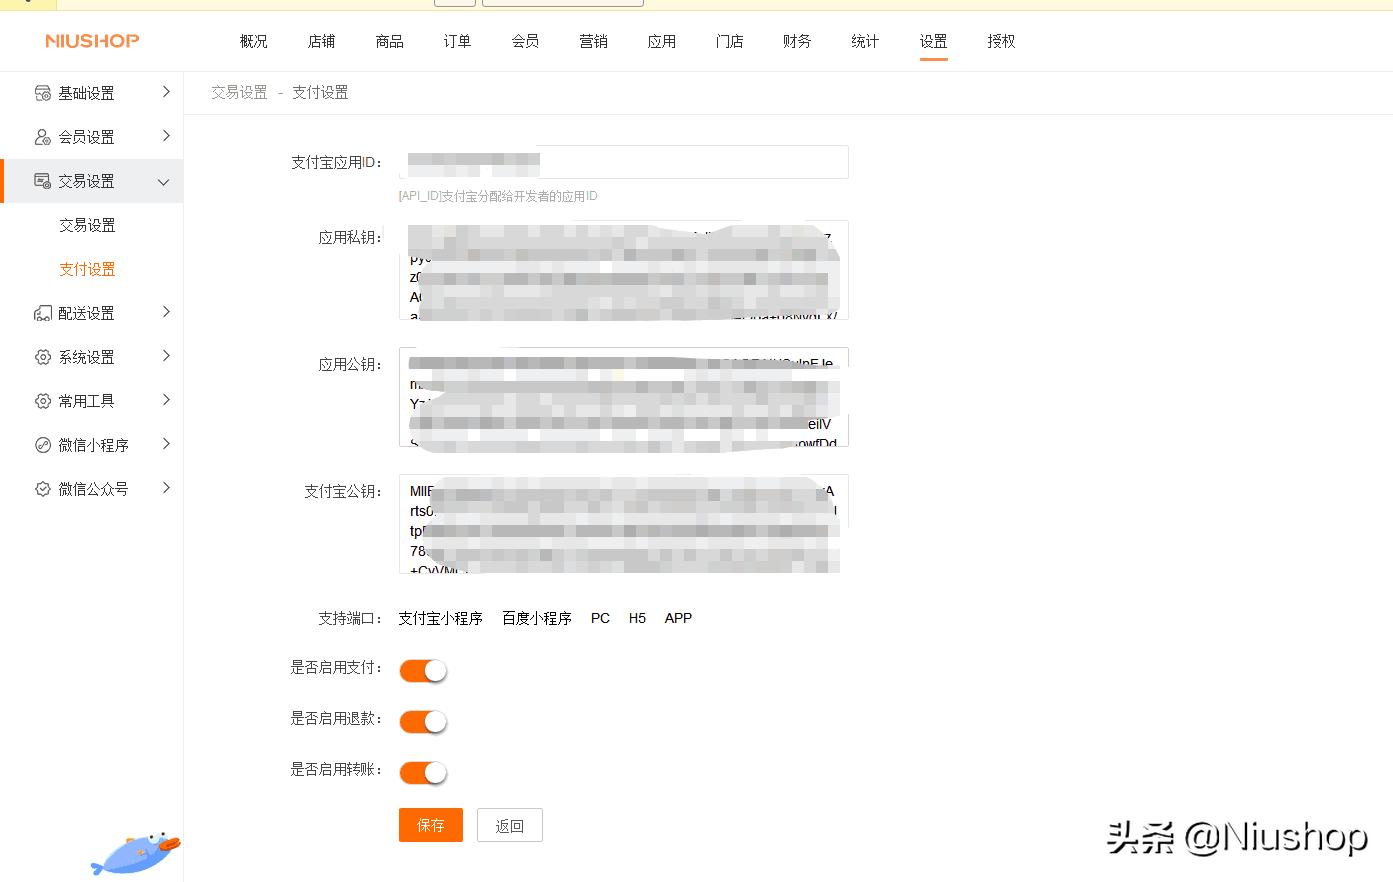Select the 常用工具 sidebar icon
1393x882 pixels.
pos(42,400)
